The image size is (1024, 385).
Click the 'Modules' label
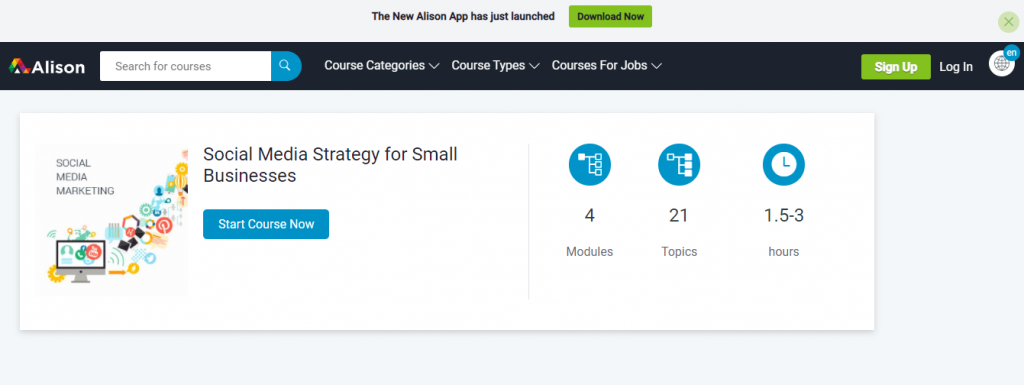coord(590,251)
